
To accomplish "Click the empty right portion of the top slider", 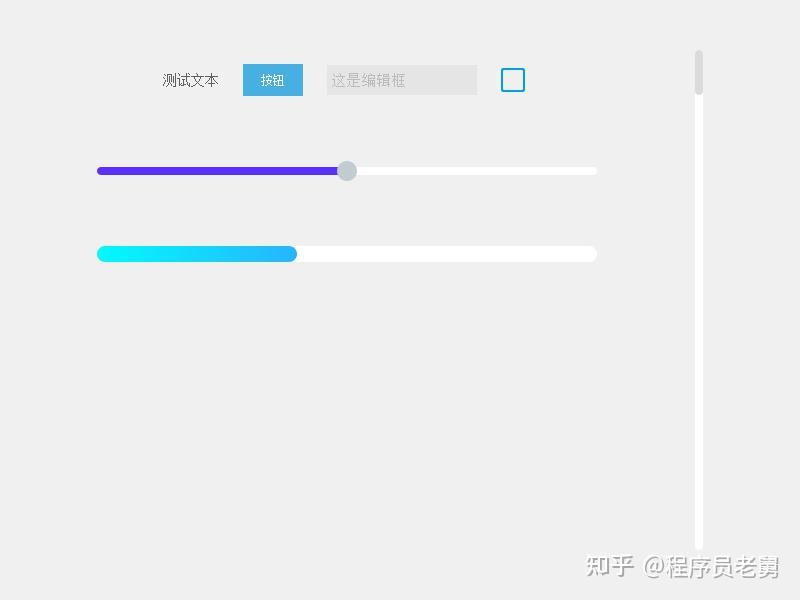I will coord(480,170).
